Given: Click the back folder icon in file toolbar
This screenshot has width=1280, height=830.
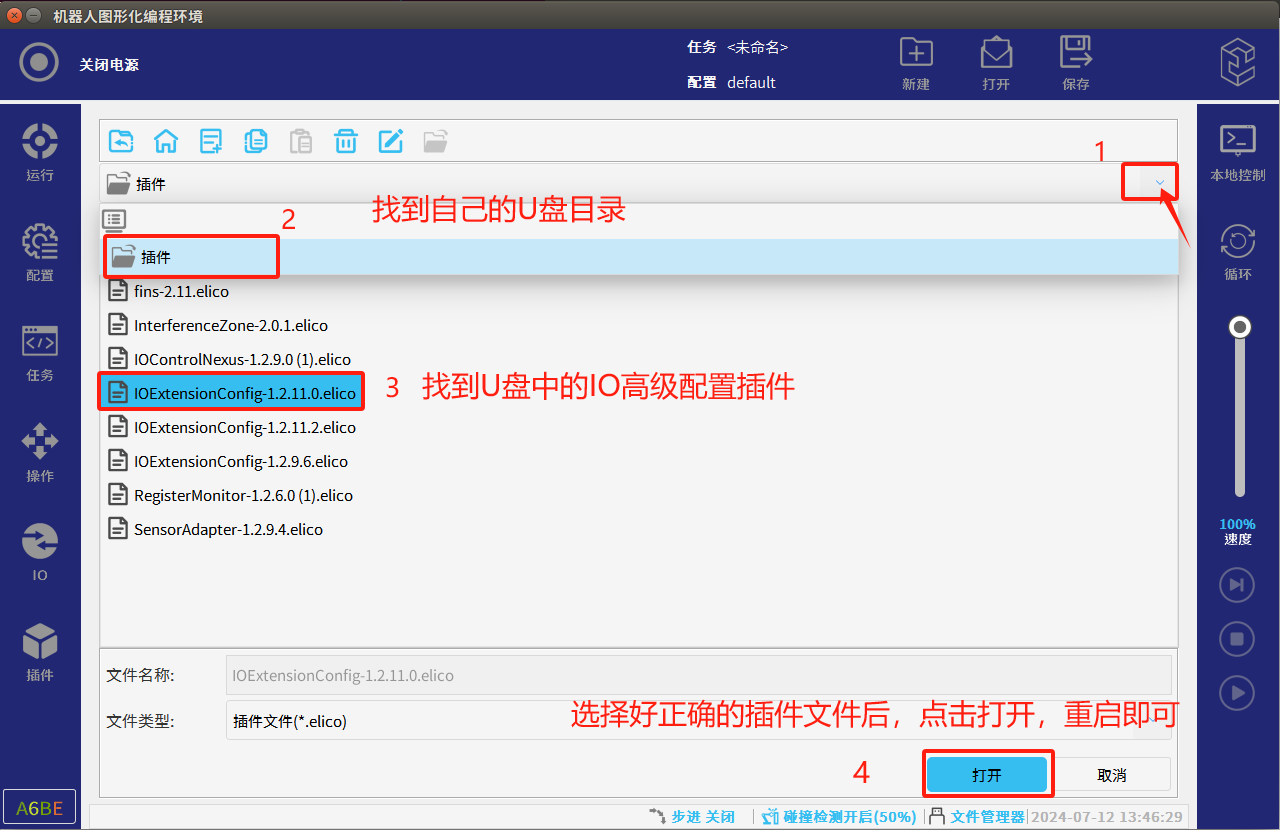Looking at the screenshot, I should coord(120,141).
